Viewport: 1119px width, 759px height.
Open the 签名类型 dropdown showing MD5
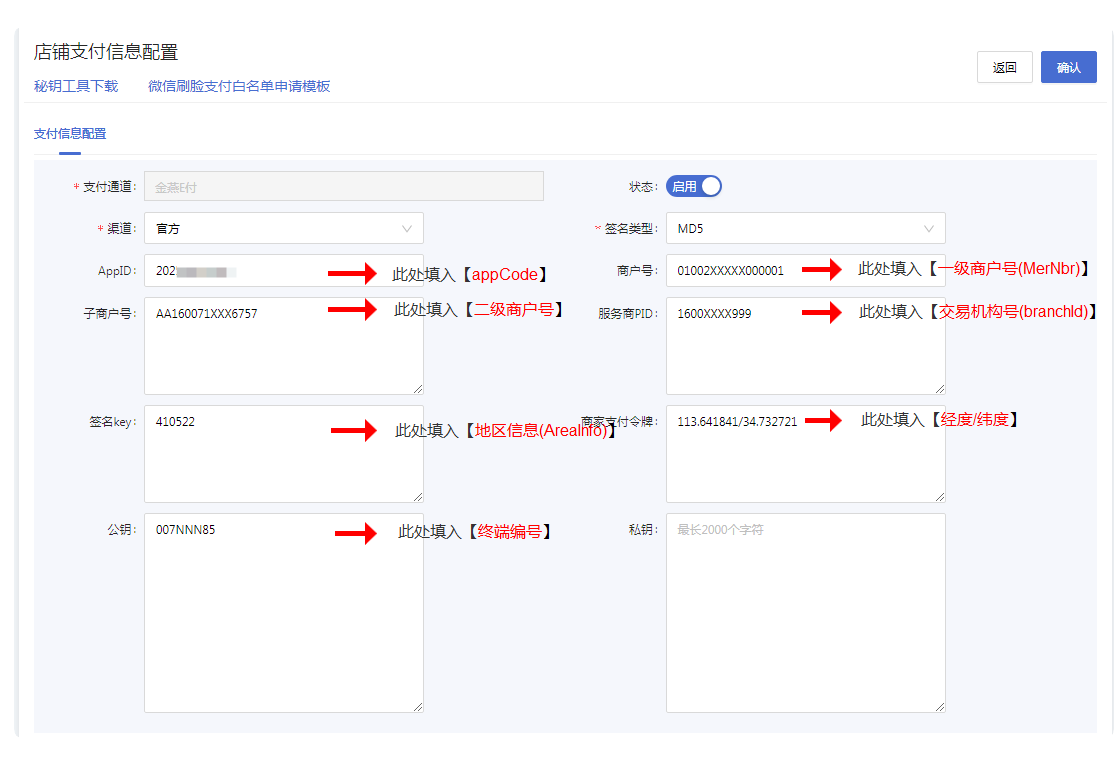[805, 228]
